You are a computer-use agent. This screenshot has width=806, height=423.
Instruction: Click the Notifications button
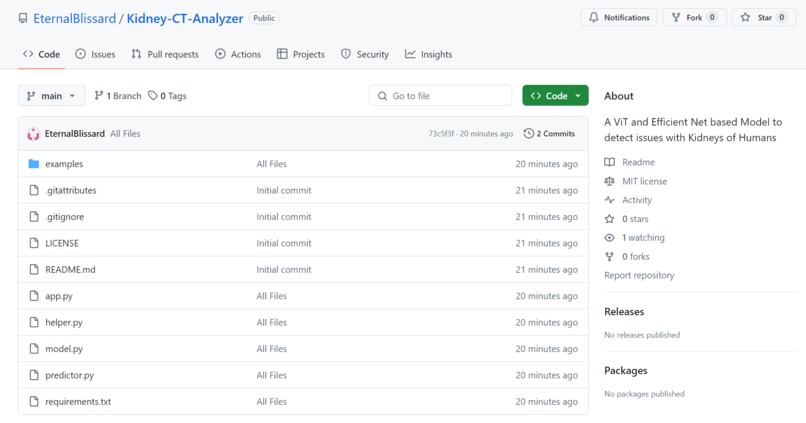619,17
